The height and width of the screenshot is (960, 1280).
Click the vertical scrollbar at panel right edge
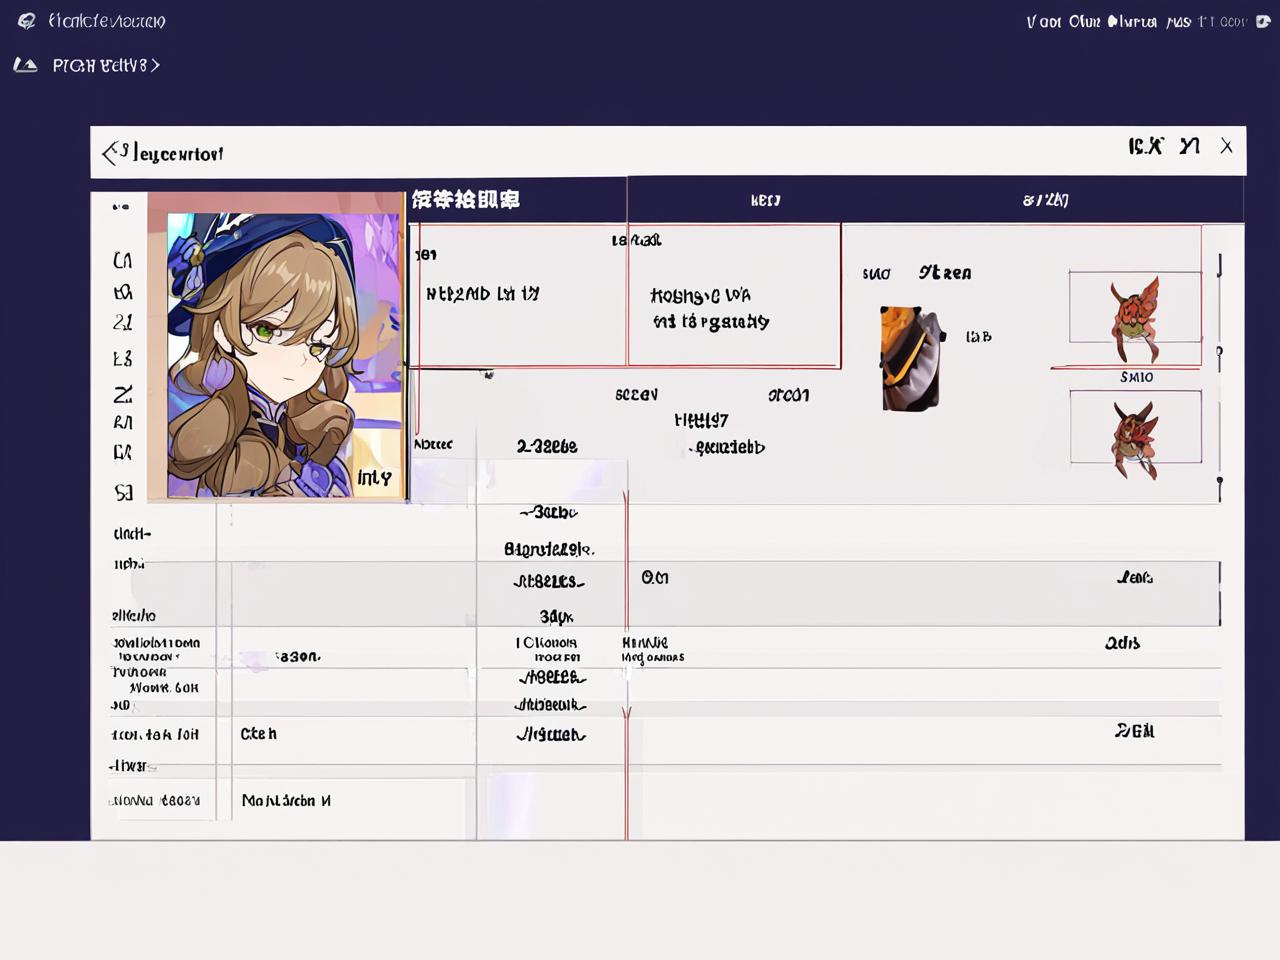click(1219, 380)
